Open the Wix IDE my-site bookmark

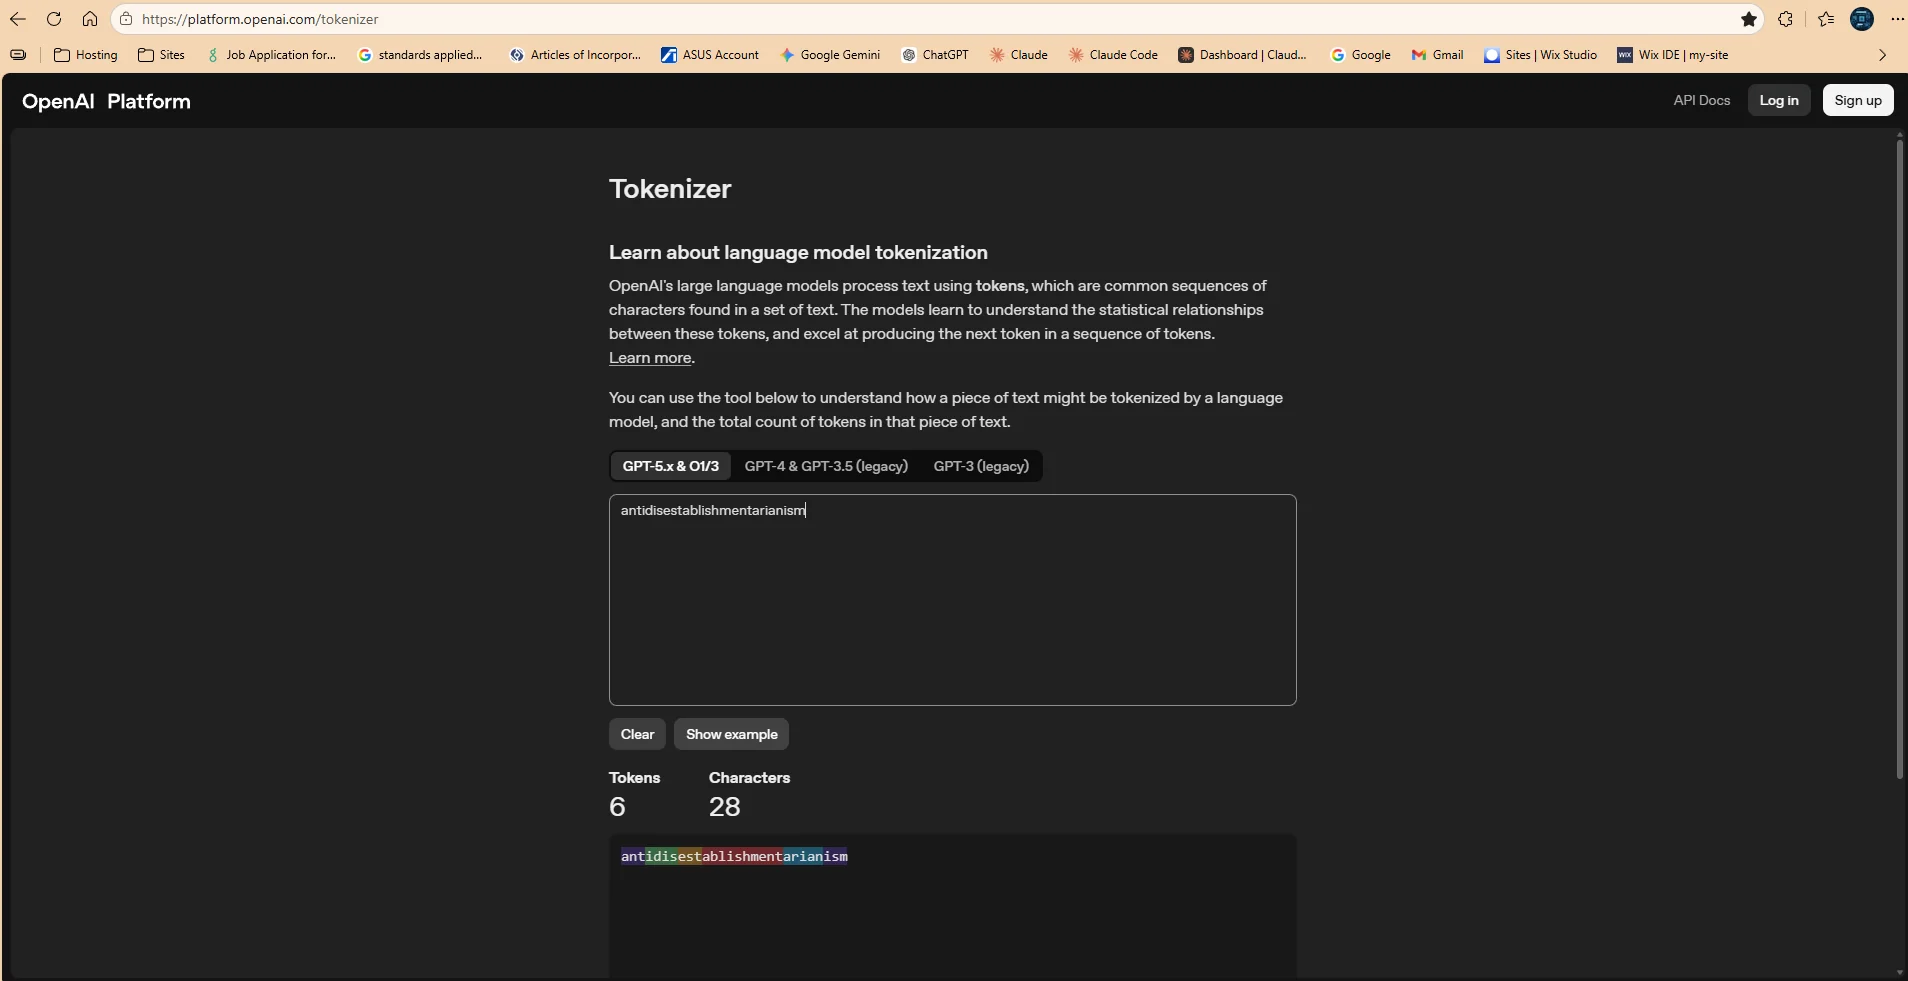(1673, 55)
